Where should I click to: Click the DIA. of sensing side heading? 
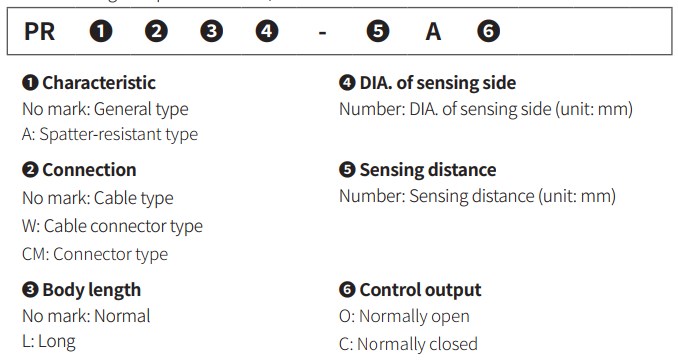(x=438, y=83)
